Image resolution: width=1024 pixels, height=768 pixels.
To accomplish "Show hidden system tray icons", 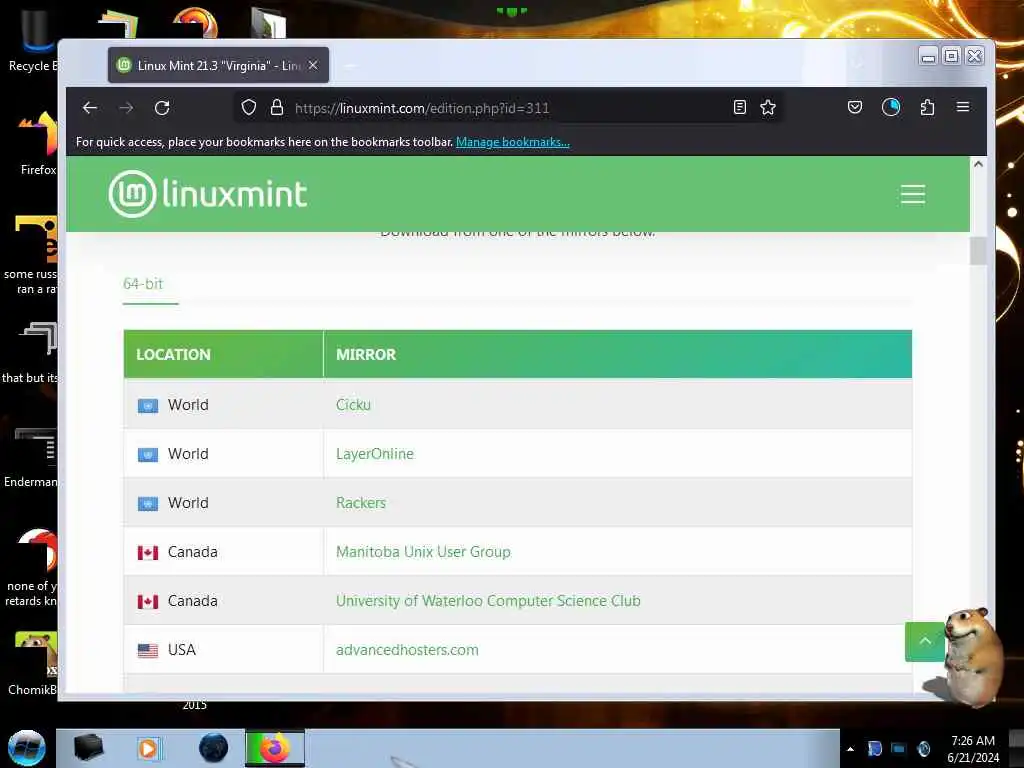I will point(850,749).
